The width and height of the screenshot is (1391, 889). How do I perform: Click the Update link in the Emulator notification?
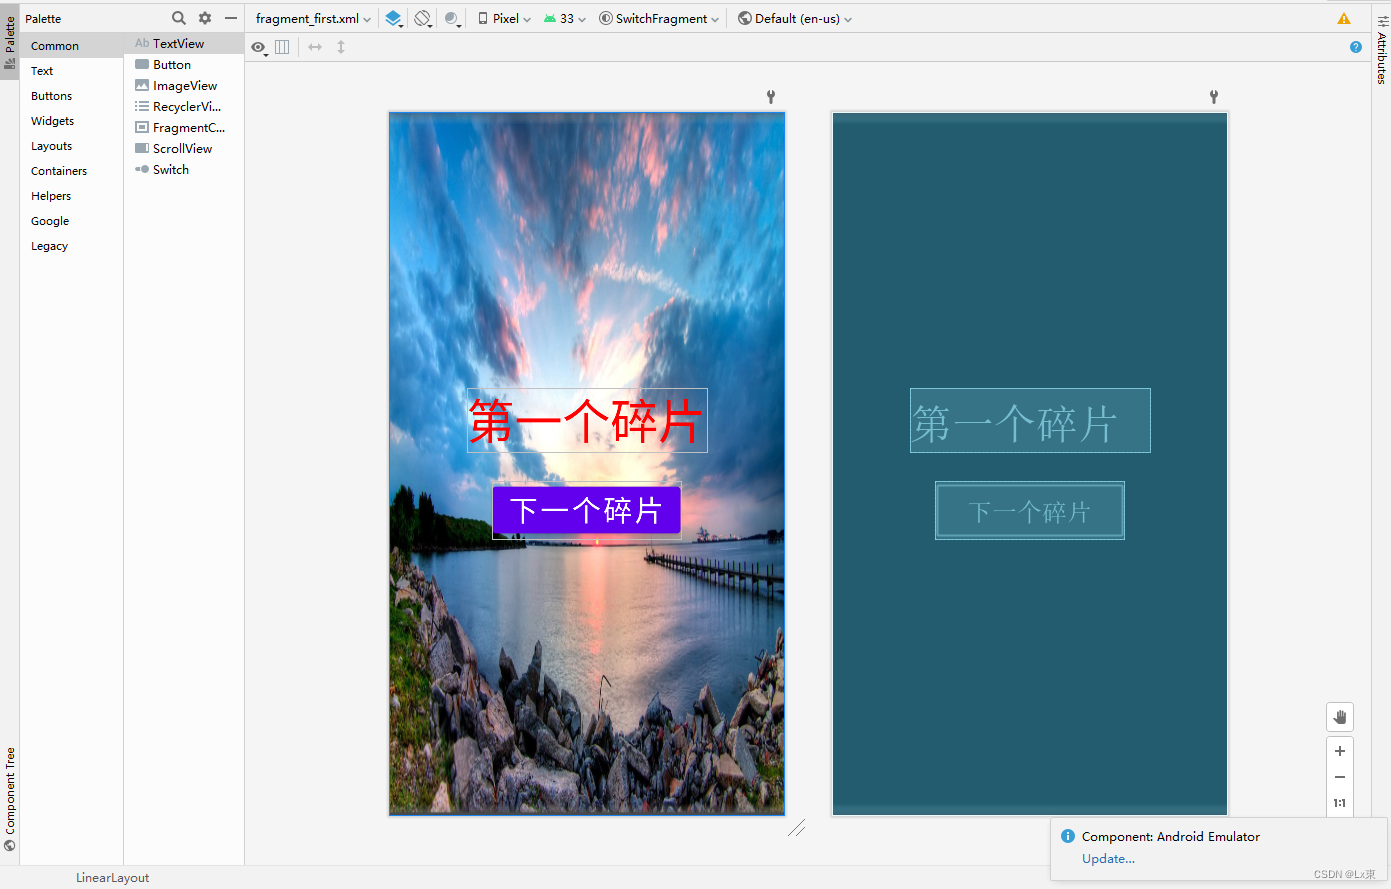tap(1108, 858)
